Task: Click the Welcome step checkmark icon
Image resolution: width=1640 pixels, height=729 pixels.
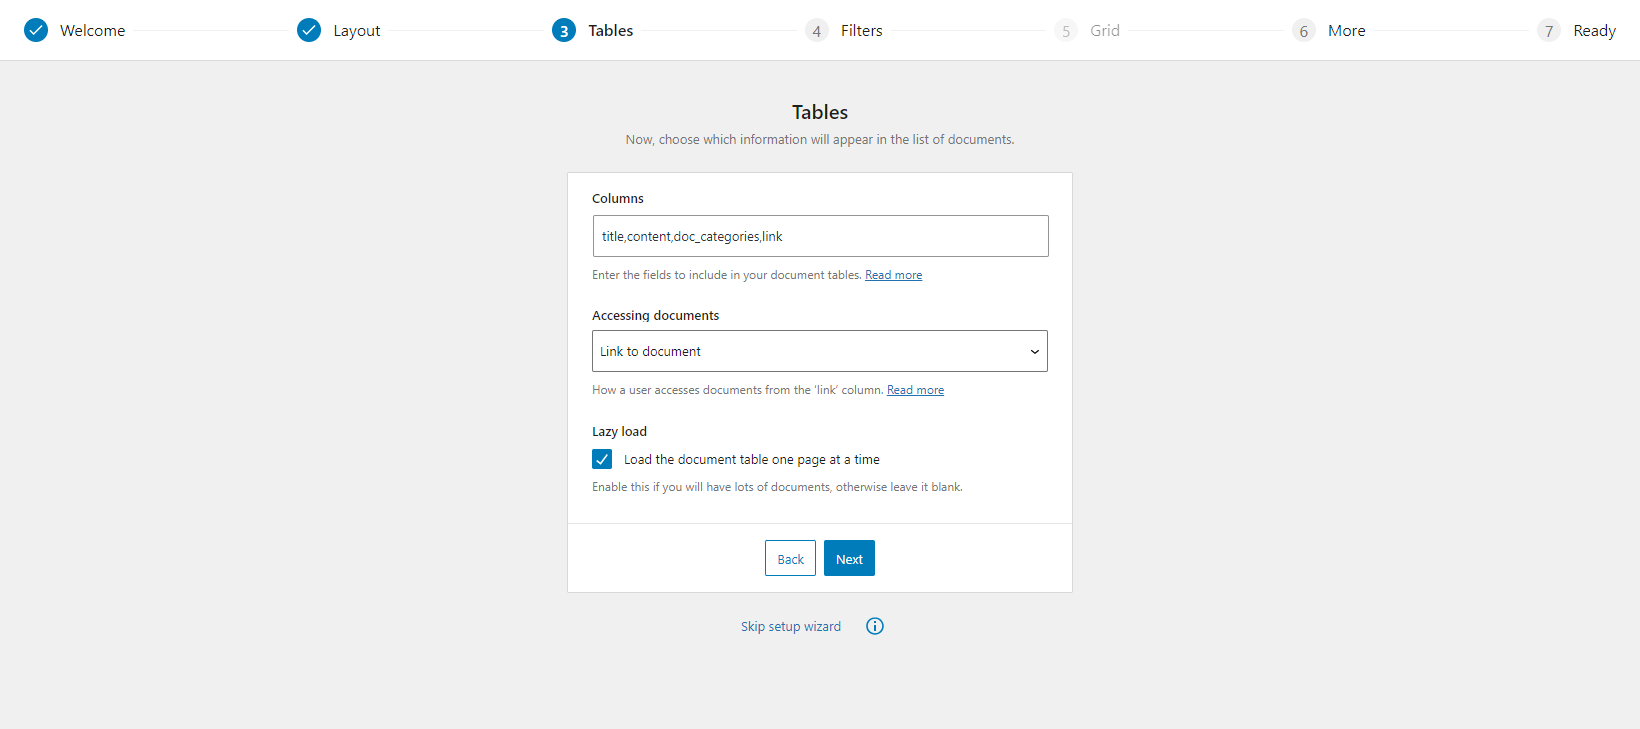Action: (36, 30)
